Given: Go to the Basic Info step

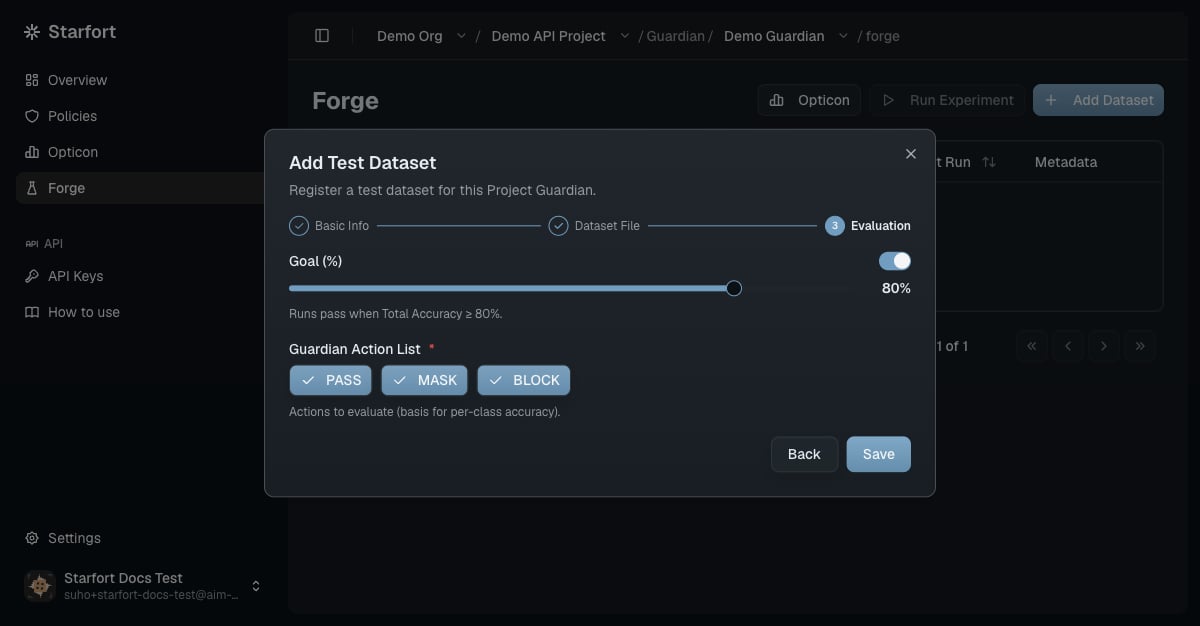Looking at the screenshot, I should 329,226.
